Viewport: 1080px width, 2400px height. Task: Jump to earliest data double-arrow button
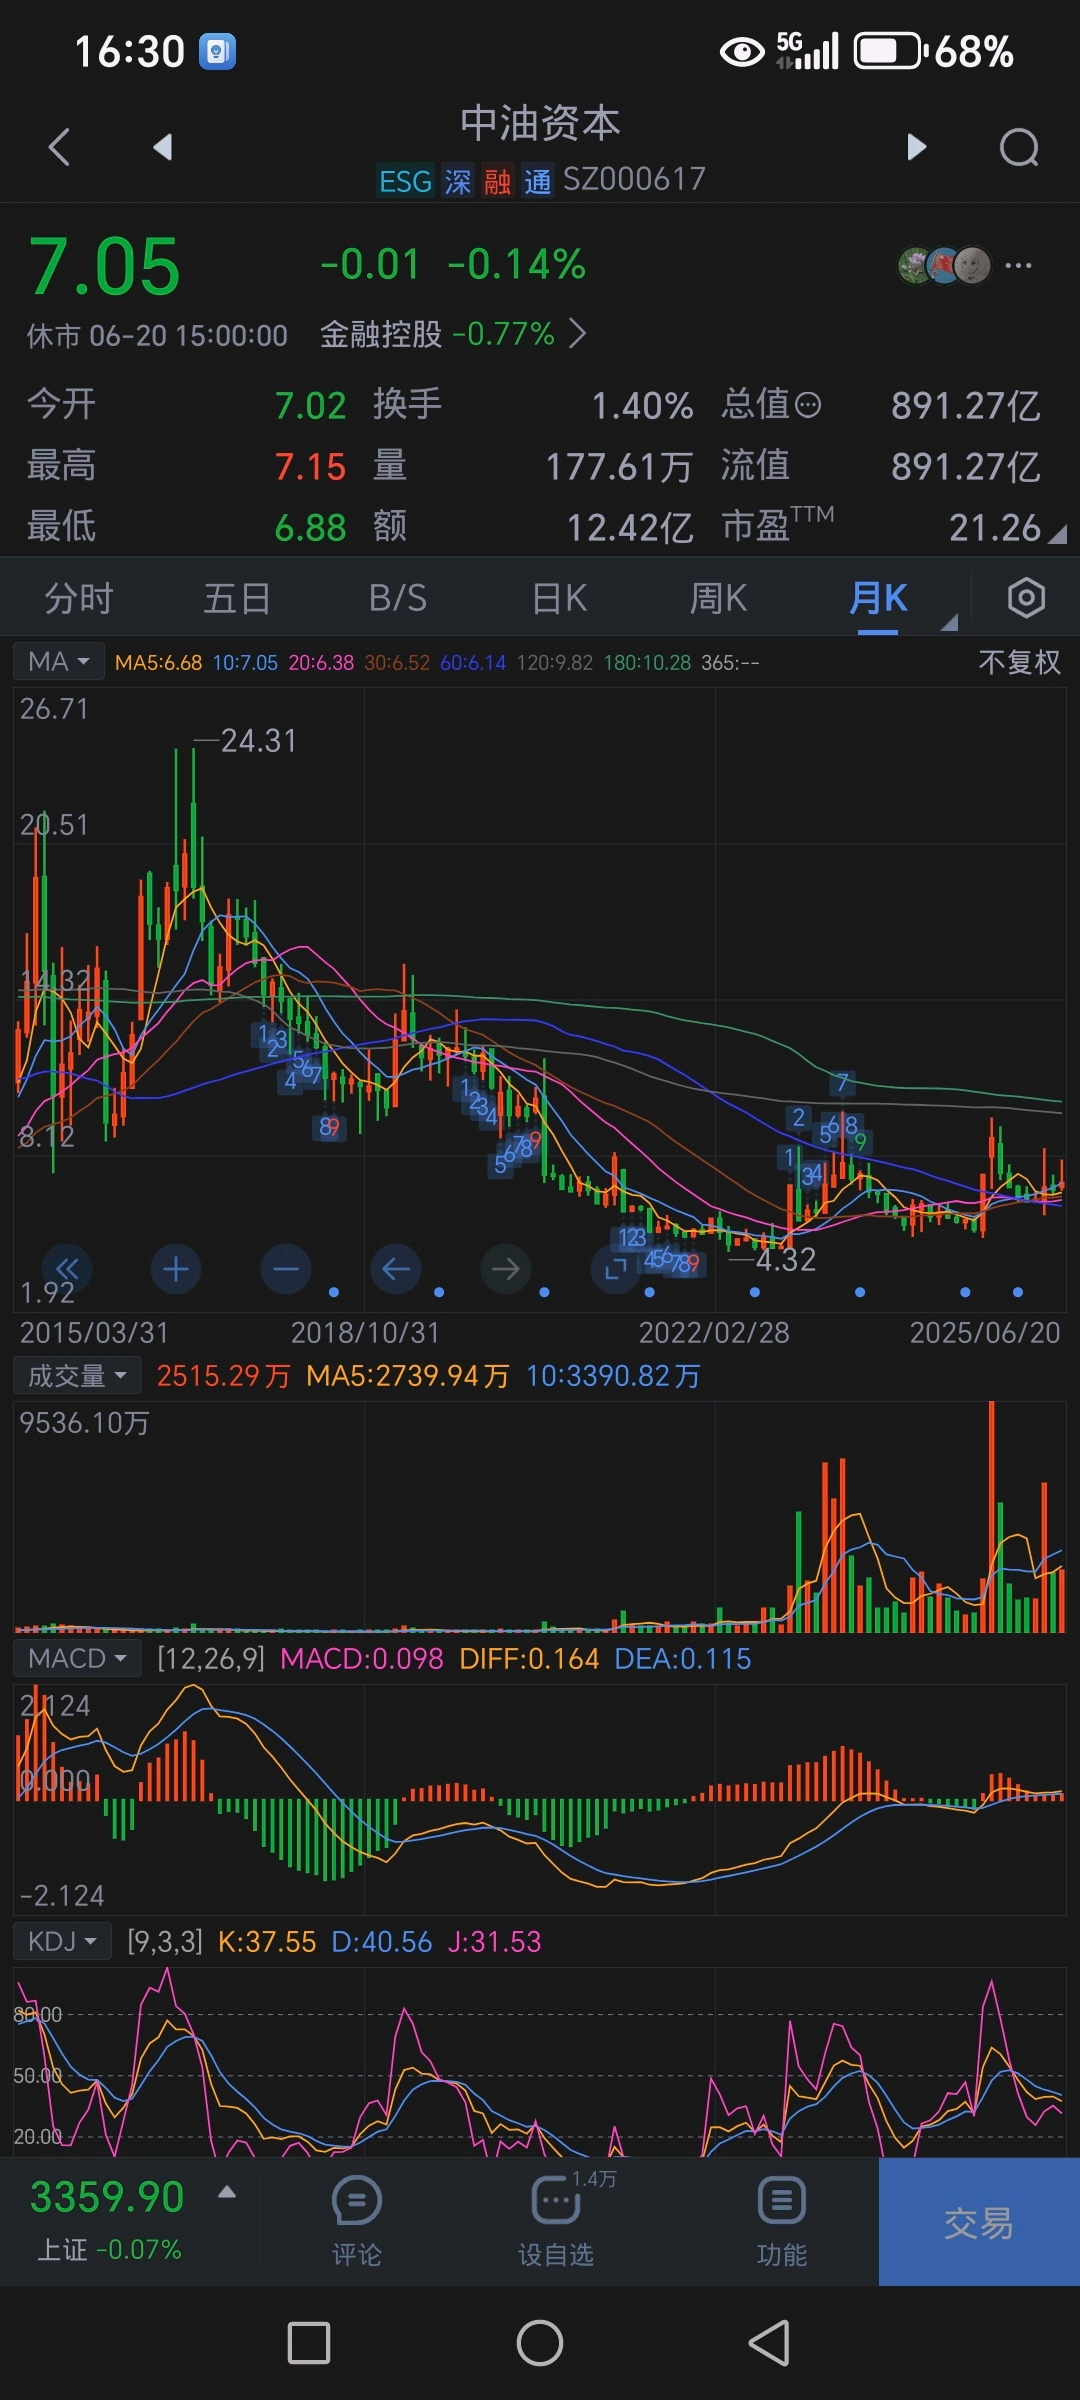coord(67,1269)
